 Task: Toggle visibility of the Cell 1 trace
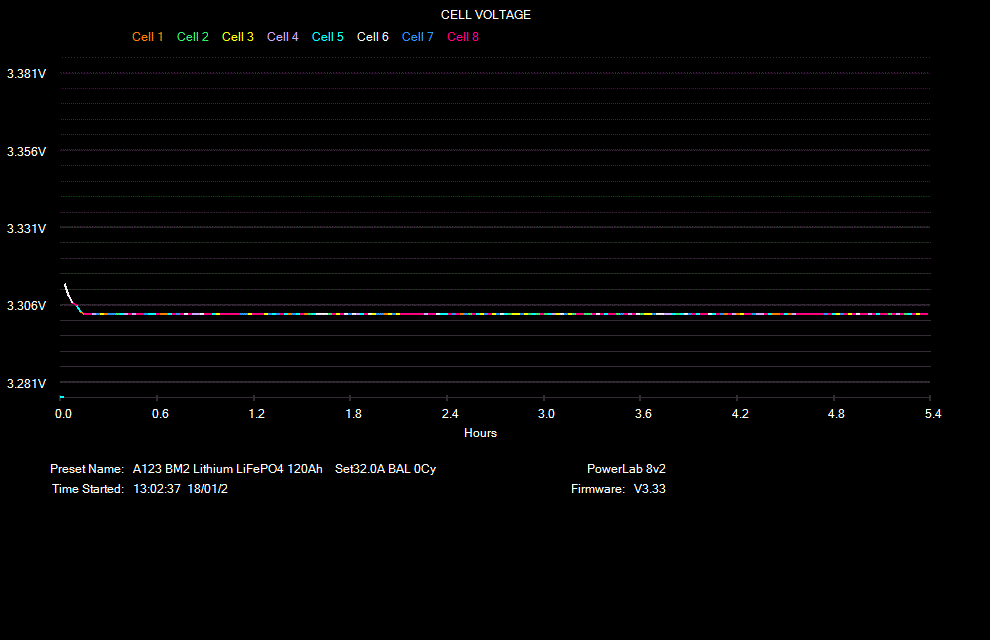coord(148,36)
